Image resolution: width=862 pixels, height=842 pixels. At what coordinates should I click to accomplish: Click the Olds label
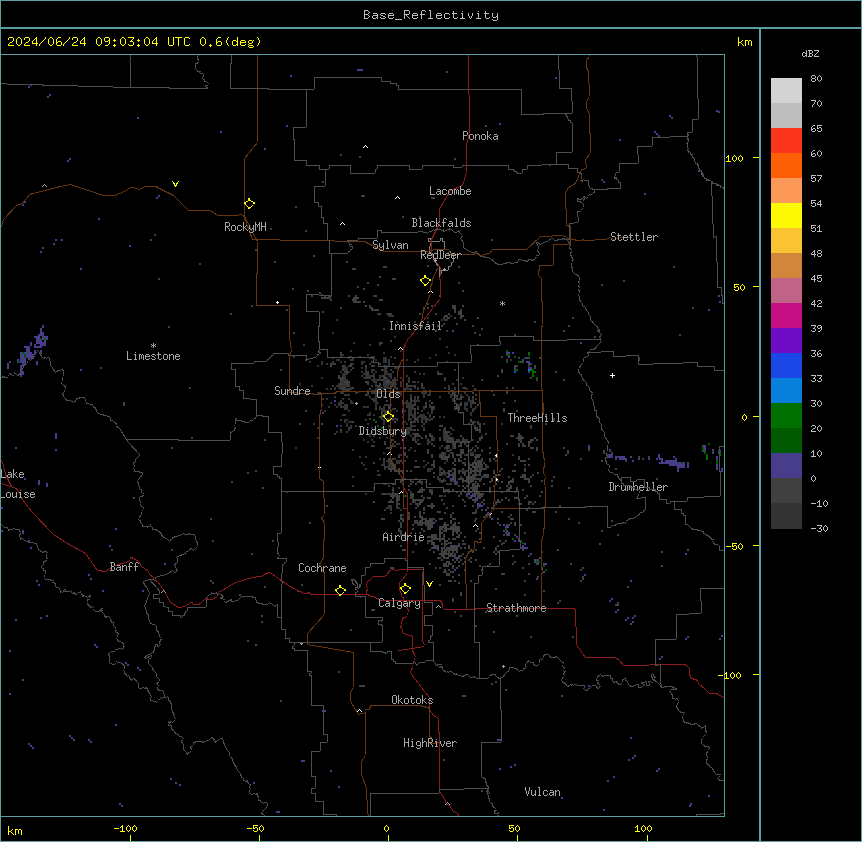tap(388, 394)
